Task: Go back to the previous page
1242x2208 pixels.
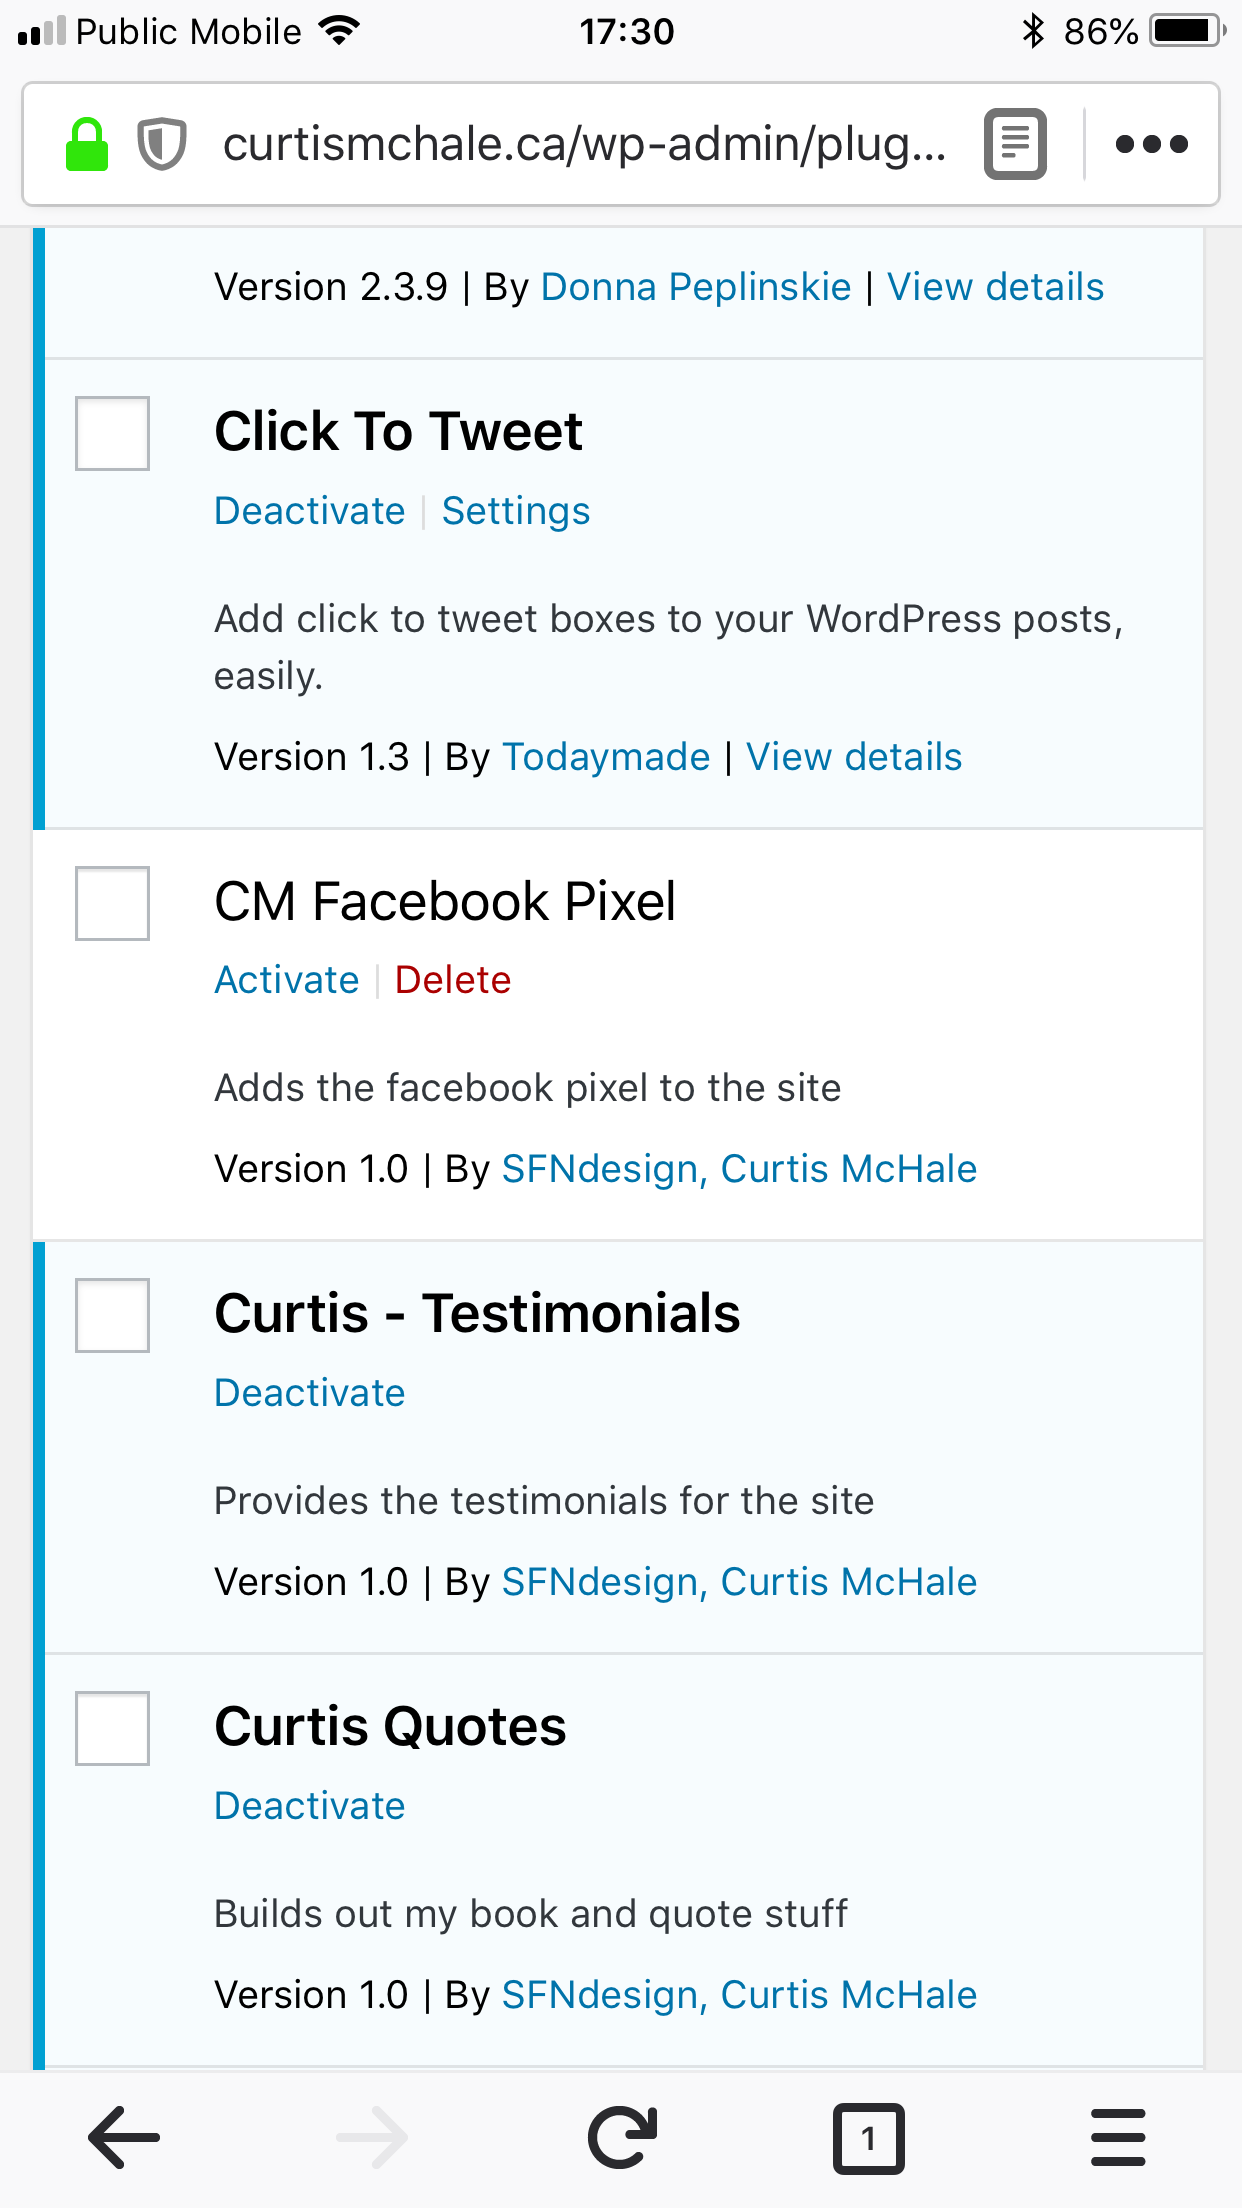Action: pos(124,2137)
